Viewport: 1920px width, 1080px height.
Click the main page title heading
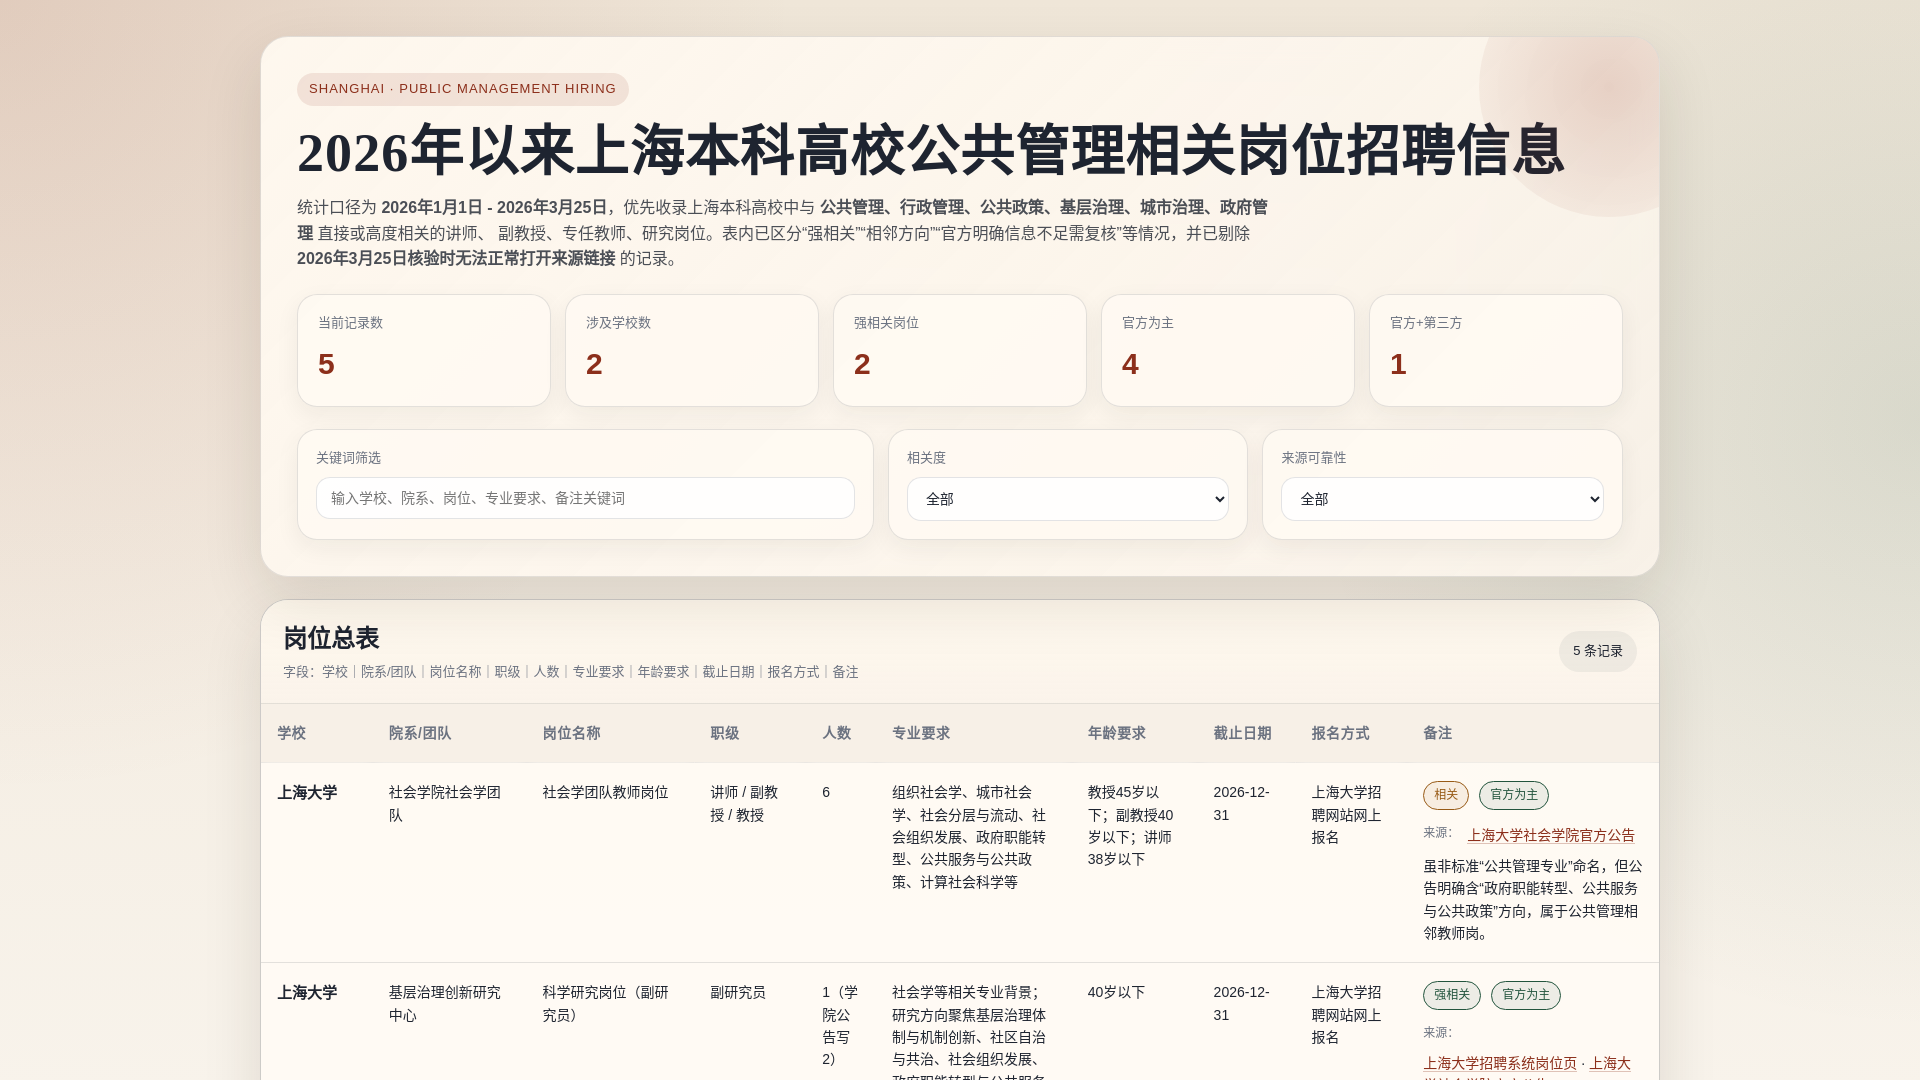930,151
